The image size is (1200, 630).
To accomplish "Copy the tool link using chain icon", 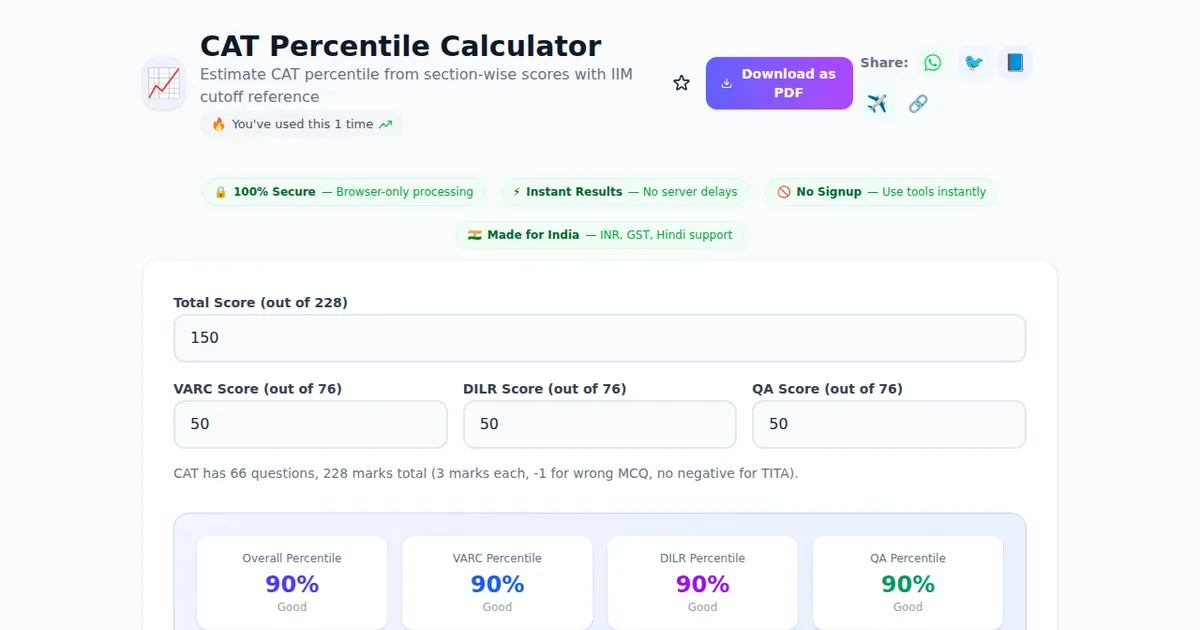I will tap(918, 103).
